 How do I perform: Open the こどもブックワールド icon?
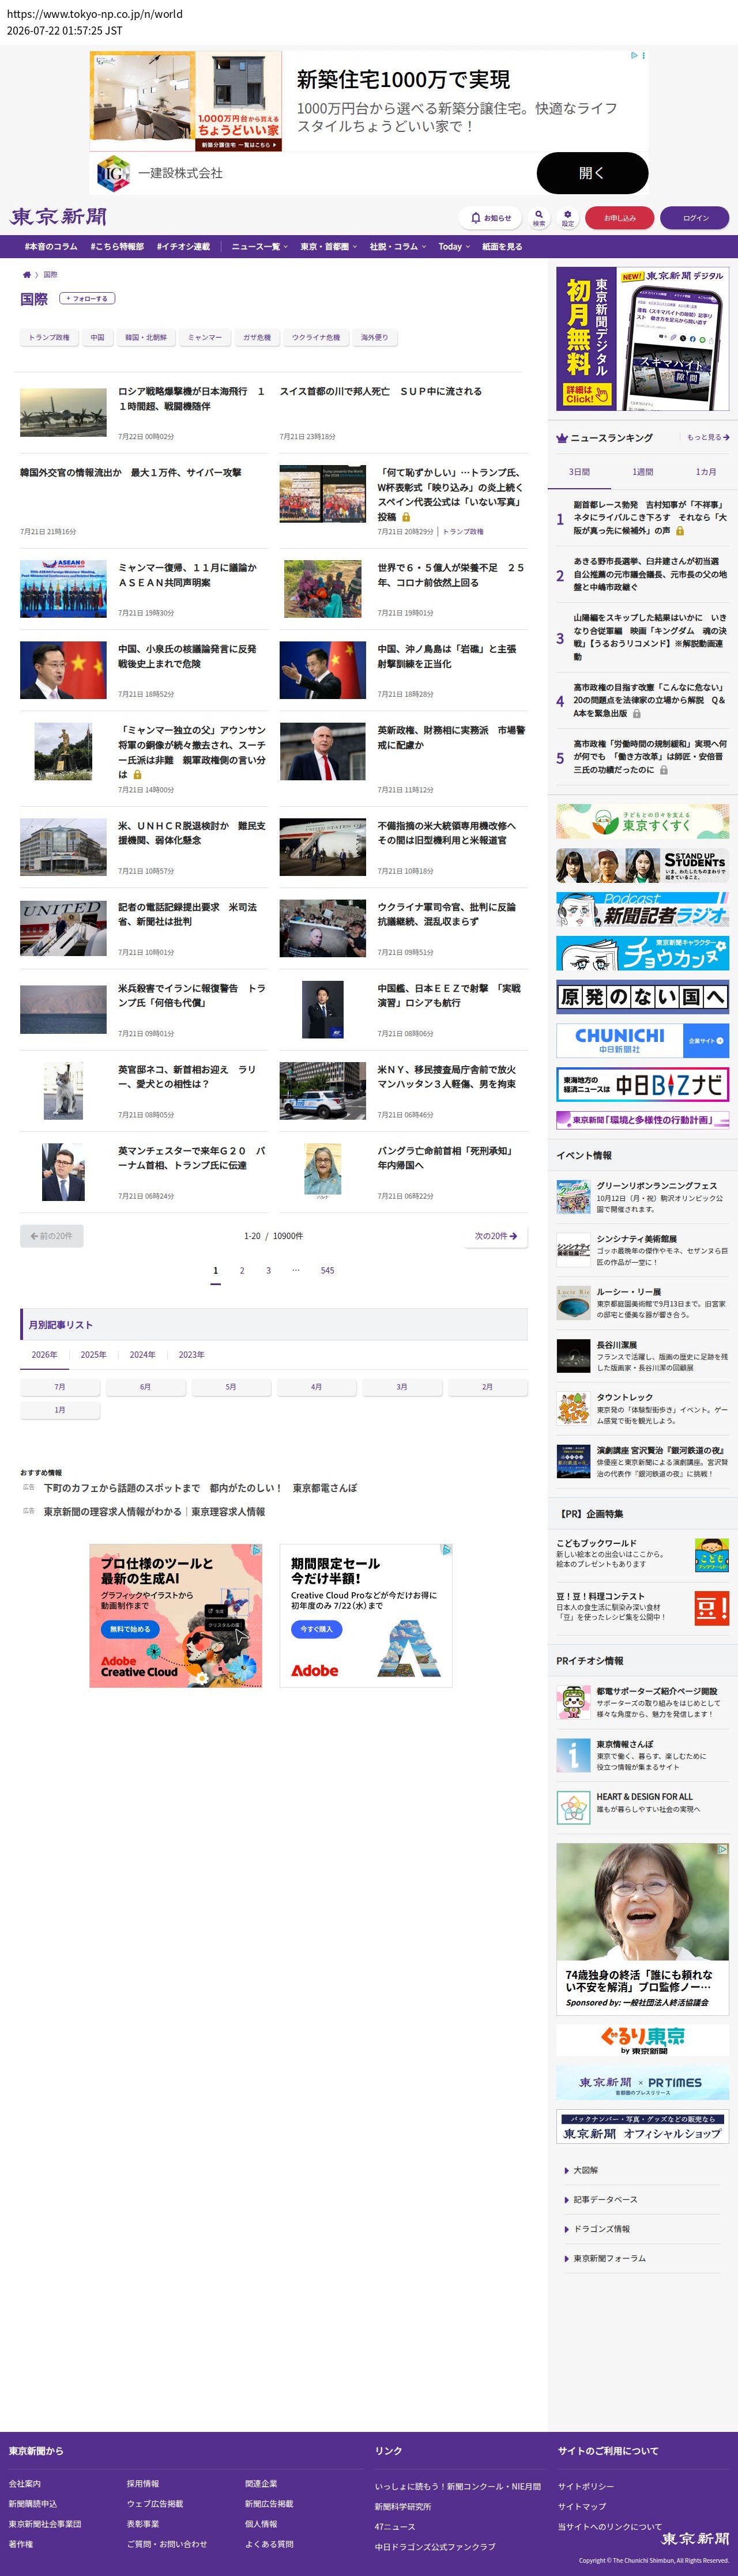[x=712, y=1556]
